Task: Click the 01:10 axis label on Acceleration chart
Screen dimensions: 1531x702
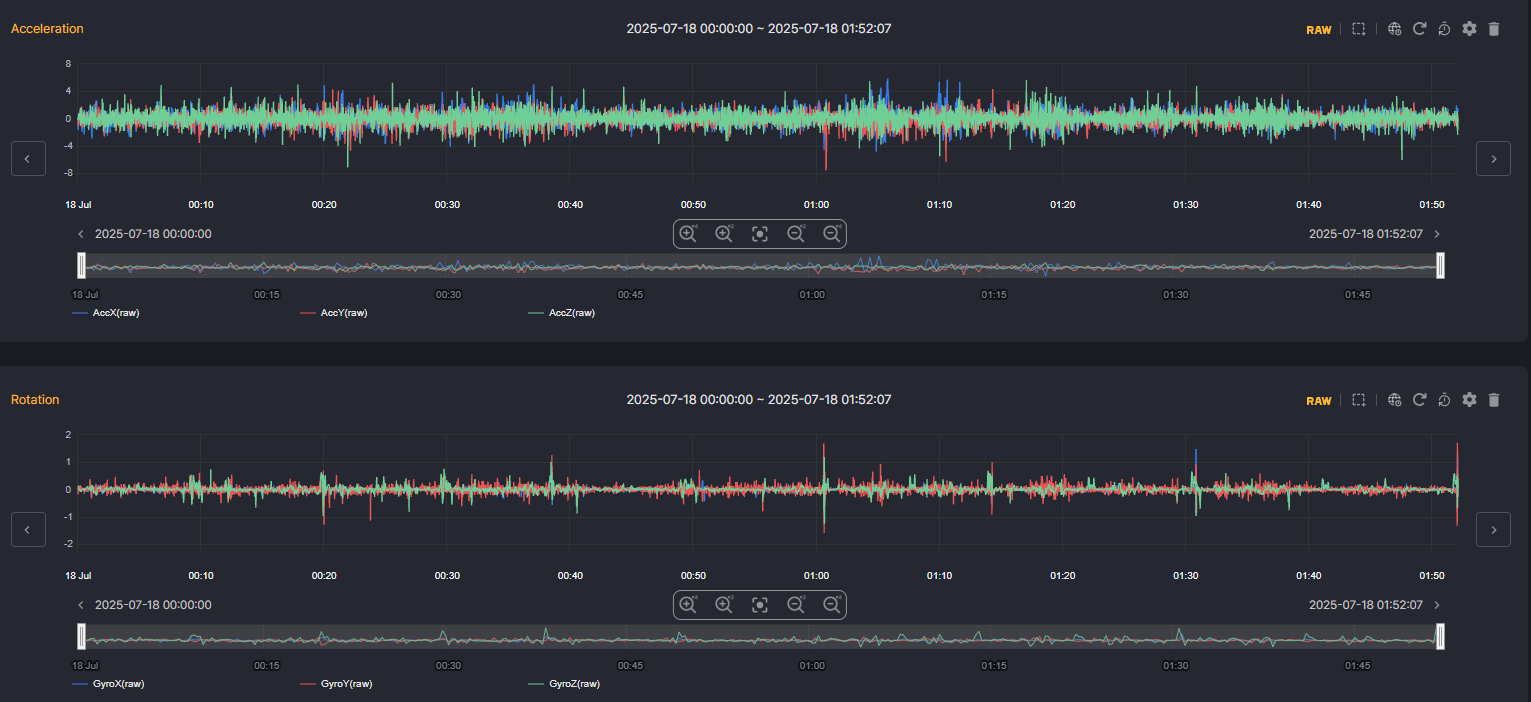Action: (x=939, y=204)
